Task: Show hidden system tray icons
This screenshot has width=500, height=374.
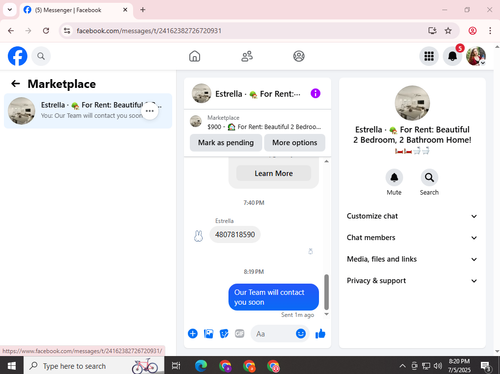Action: (402, 366)
